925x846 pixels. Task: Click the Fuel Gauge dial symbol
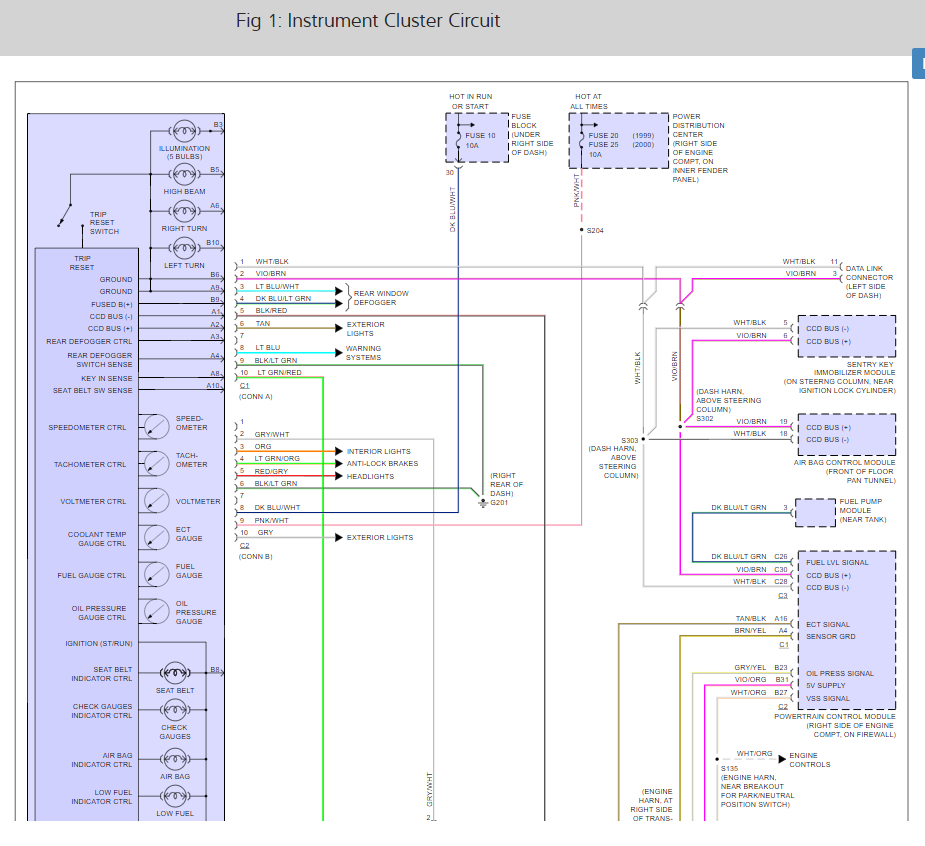coord(156,575)
